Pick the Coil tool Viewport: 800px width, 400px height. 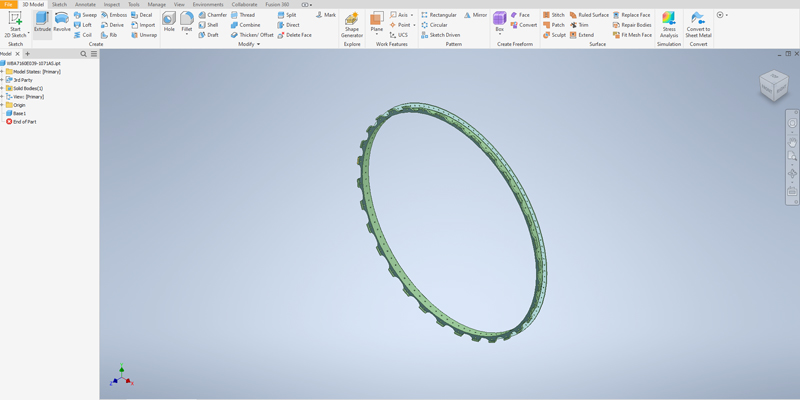(83, 35)
